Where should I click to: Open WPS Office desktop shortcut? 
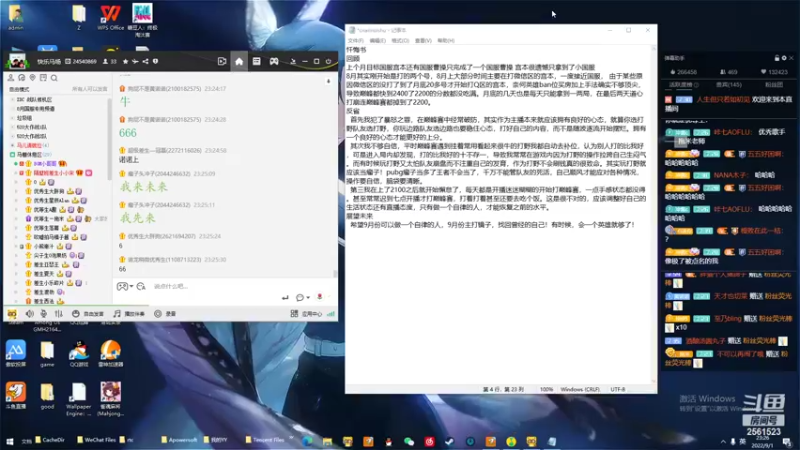(110, 17)
